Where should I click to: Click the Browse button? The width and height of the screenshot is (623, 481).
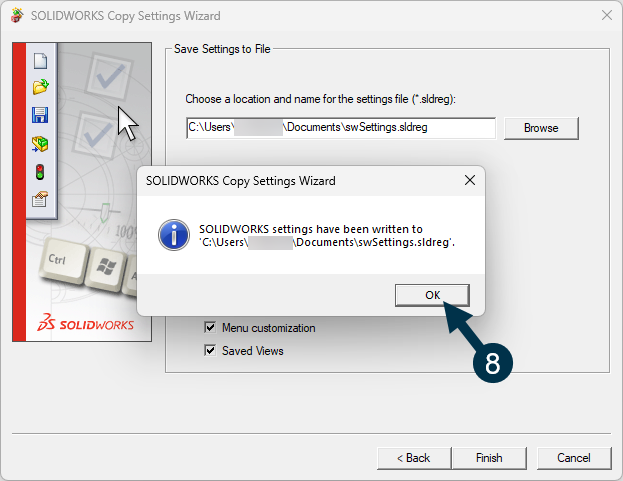[x=541, y=128]
